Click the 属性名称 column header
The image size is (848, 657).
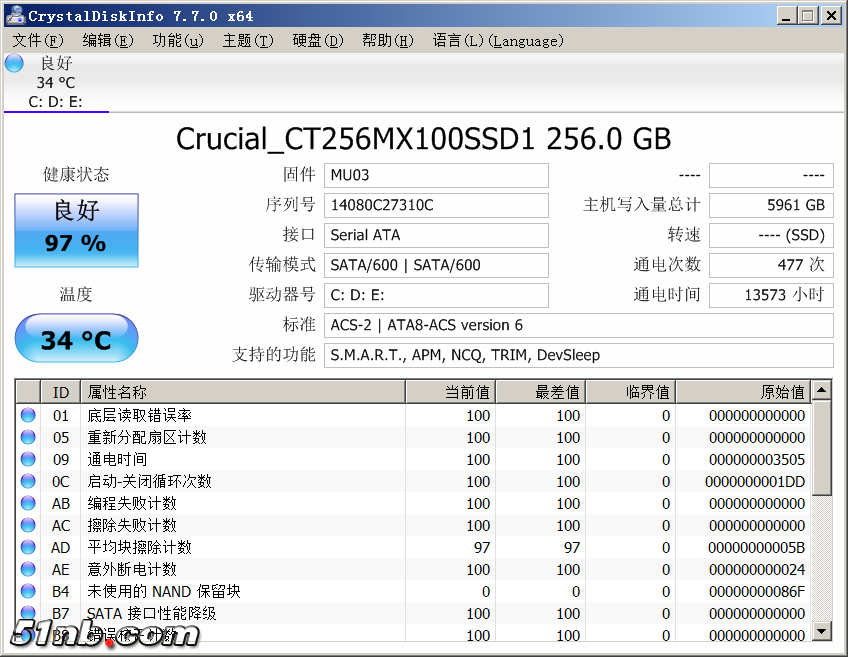pos(243,391)
